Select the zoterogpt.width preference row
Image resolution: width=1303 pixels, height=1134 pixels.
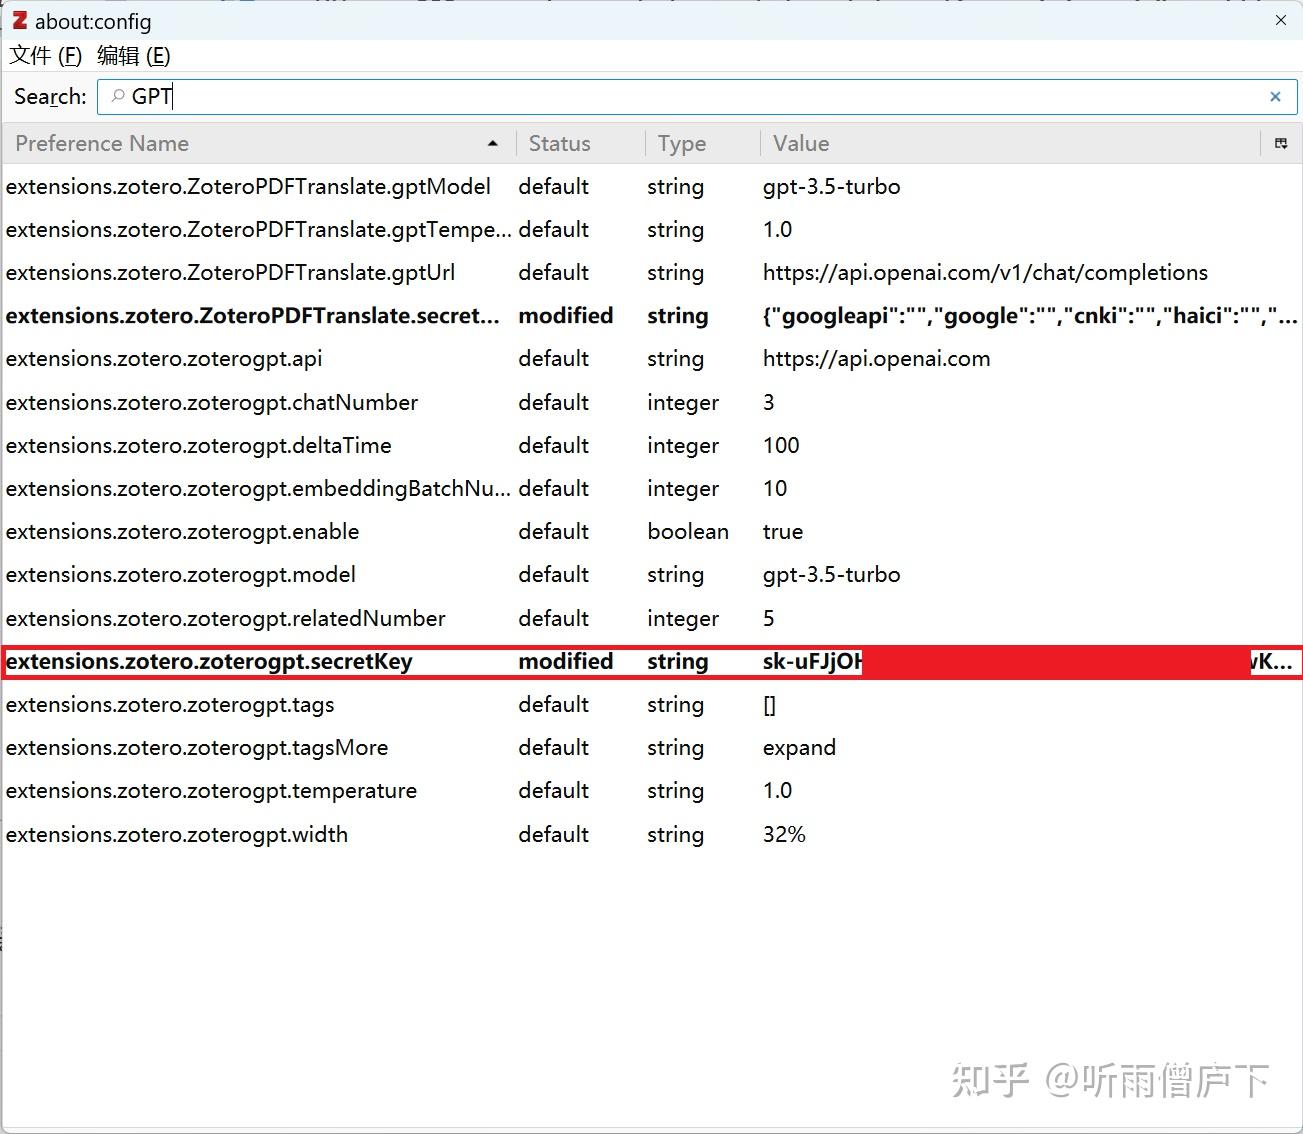300,834
